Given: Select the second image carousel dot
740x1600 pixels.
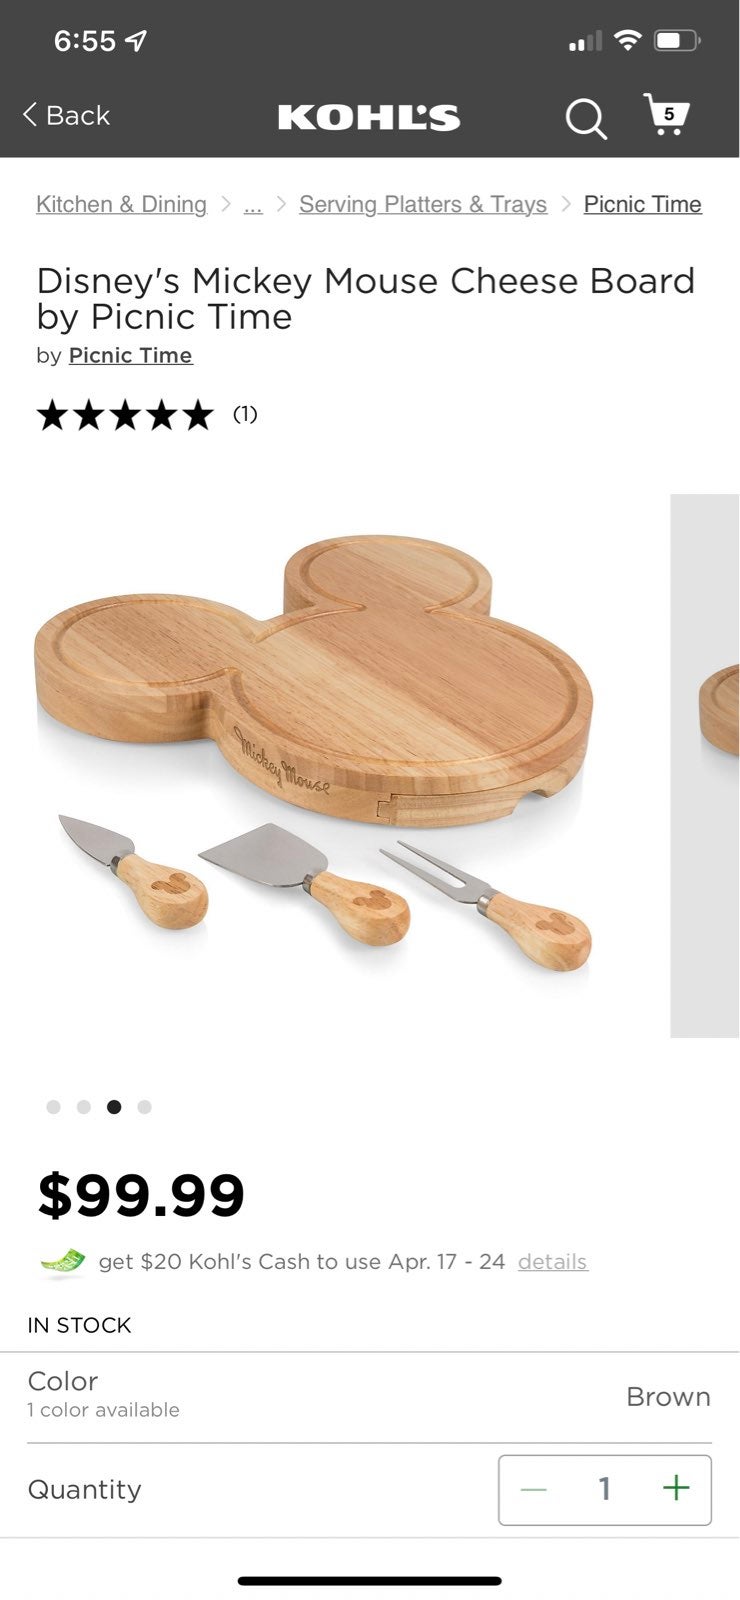Looking at the screenshot, I should tap(84, 1107).
